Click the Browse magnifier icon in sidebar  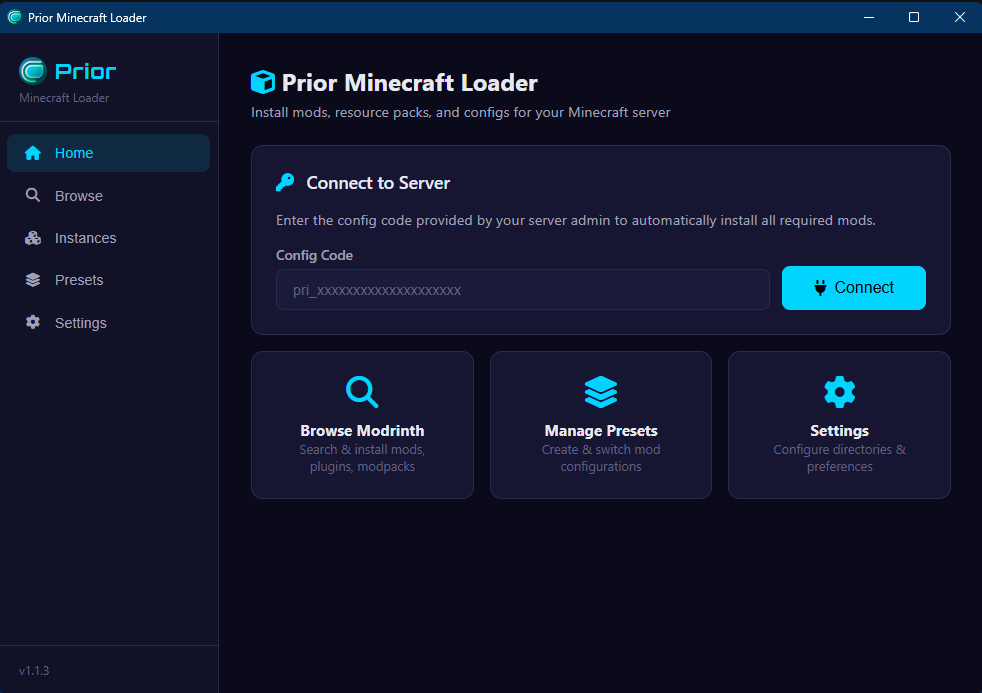coord(33,196)
